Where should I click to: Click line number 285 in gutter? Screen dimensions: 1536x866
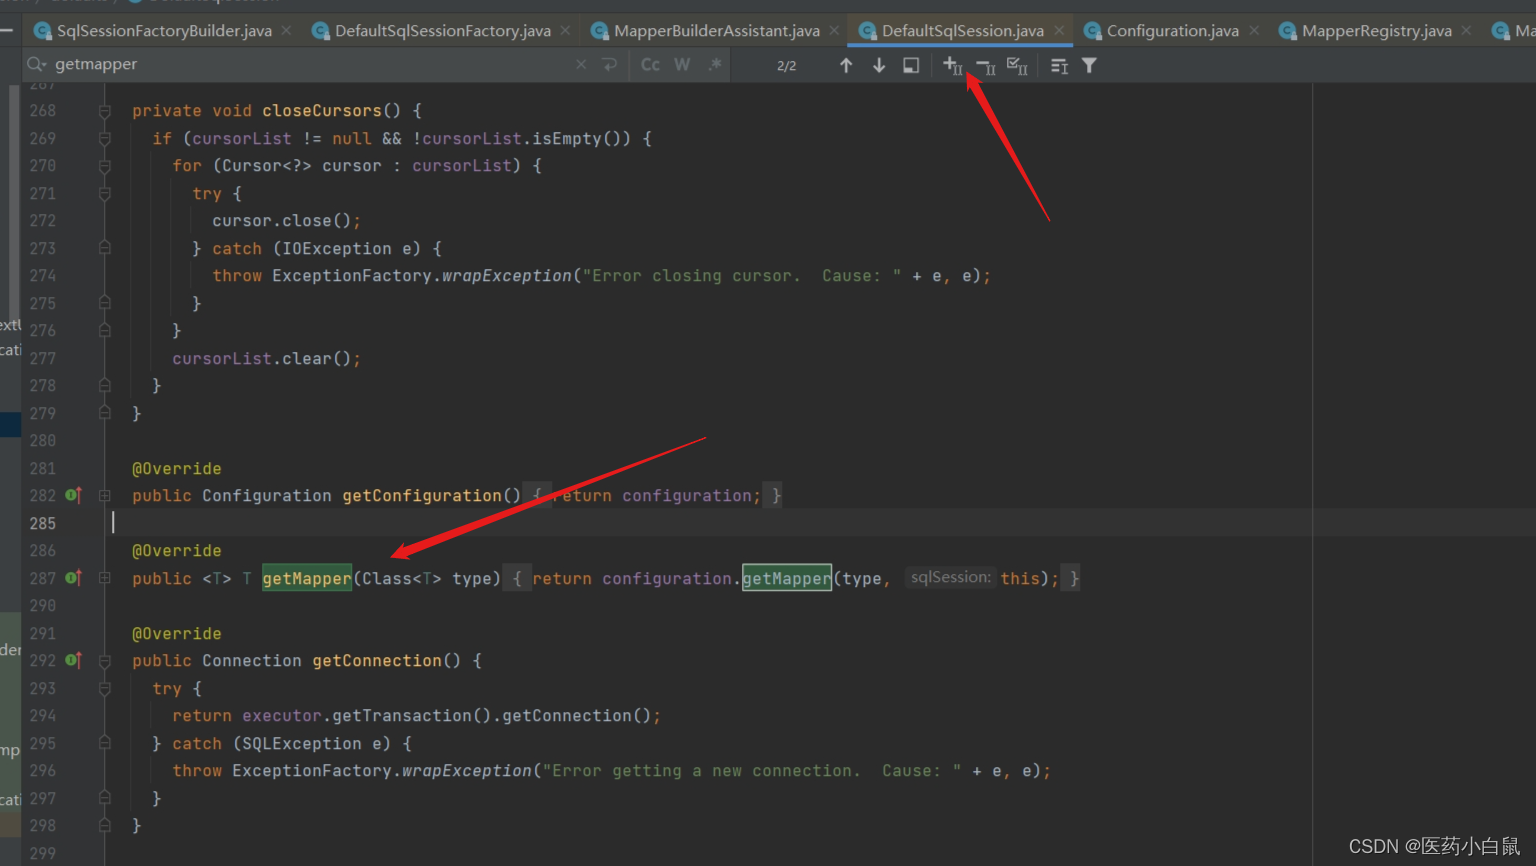[x=43, y=523]
